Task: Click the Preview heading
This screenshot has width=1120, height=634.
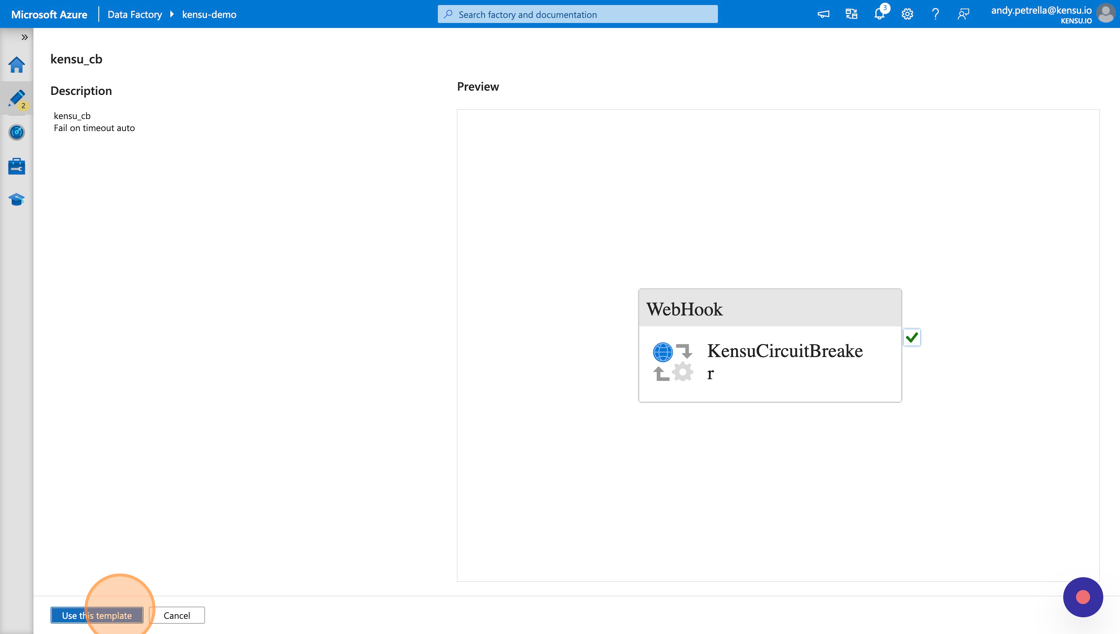Action: (x=478, y=86)
